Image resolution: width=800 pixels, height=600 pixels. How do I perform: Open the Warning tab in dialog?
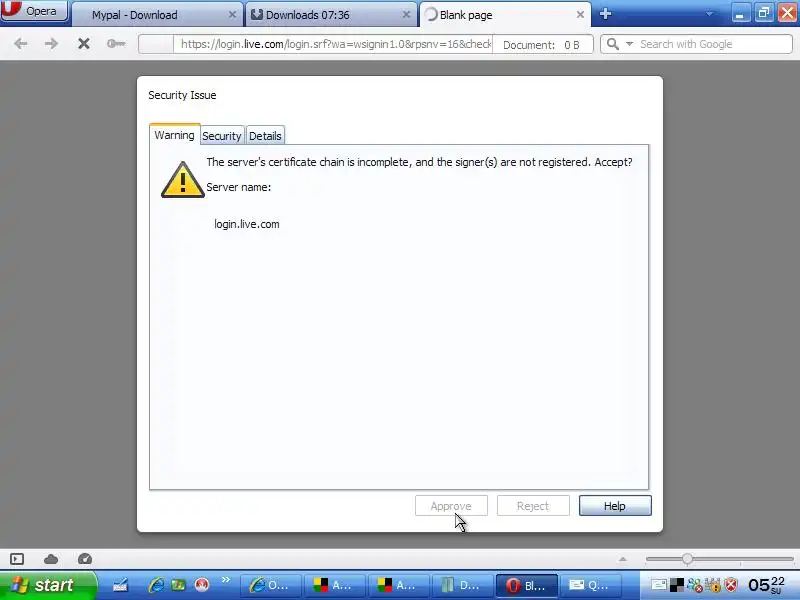click(174, 135)
